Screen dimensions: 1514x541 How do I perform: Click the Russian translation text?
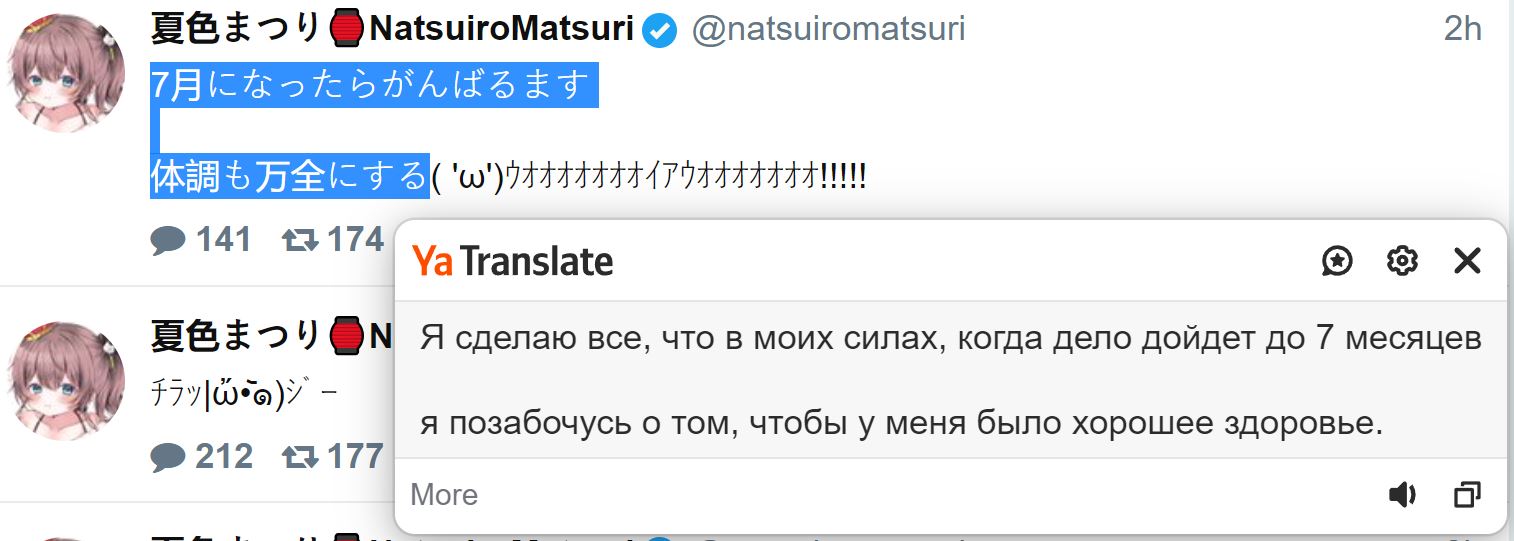950,381
